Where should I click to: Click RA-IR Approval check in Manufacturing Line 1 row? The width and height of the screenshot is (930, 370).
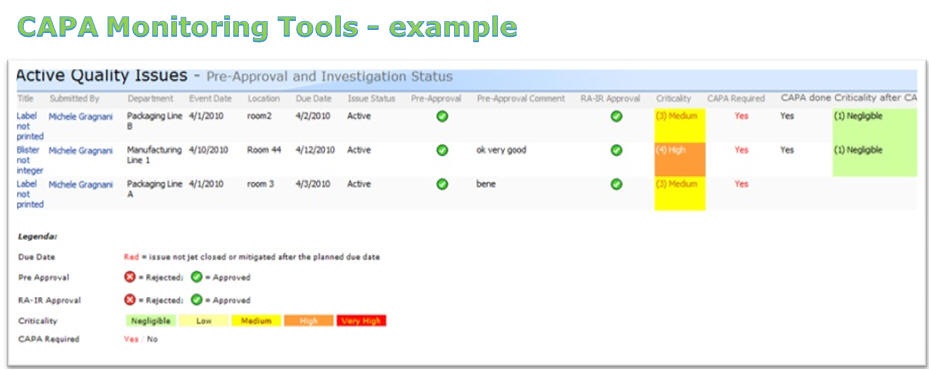[616, 150]
